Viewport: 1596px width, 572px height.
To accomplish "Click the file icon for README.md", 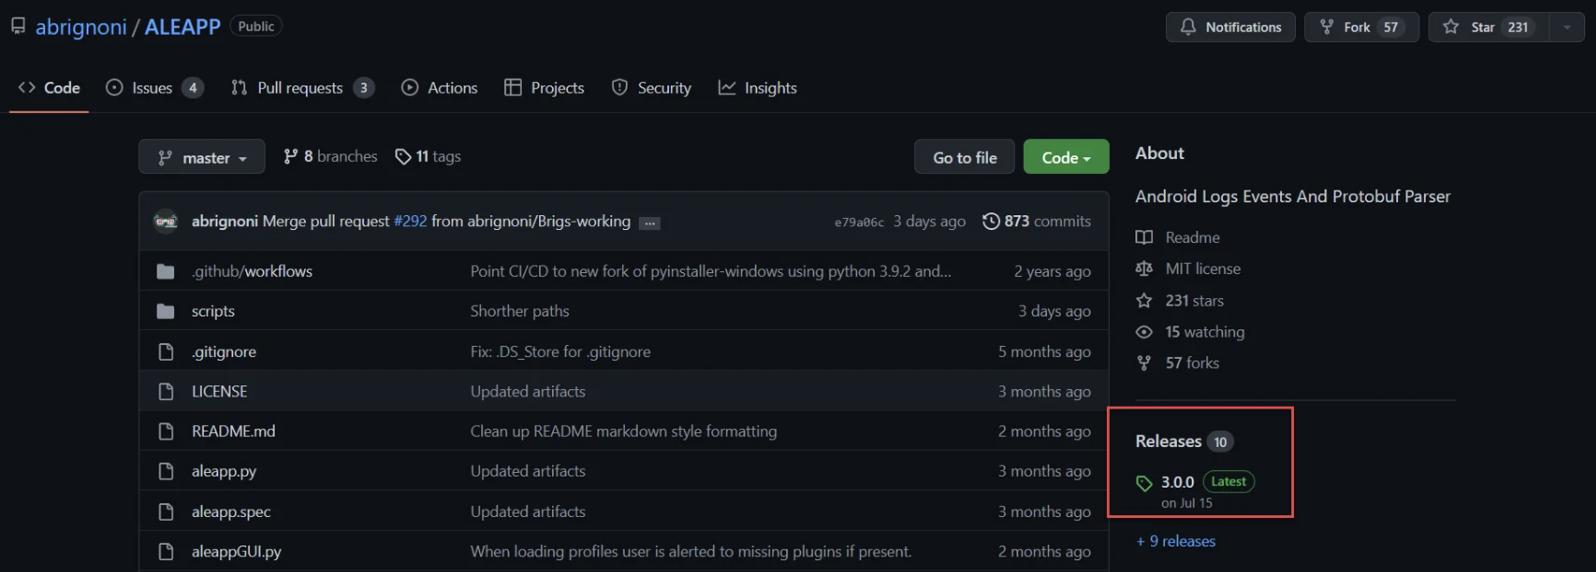I will pyautogui.click(x=166, y=432).
